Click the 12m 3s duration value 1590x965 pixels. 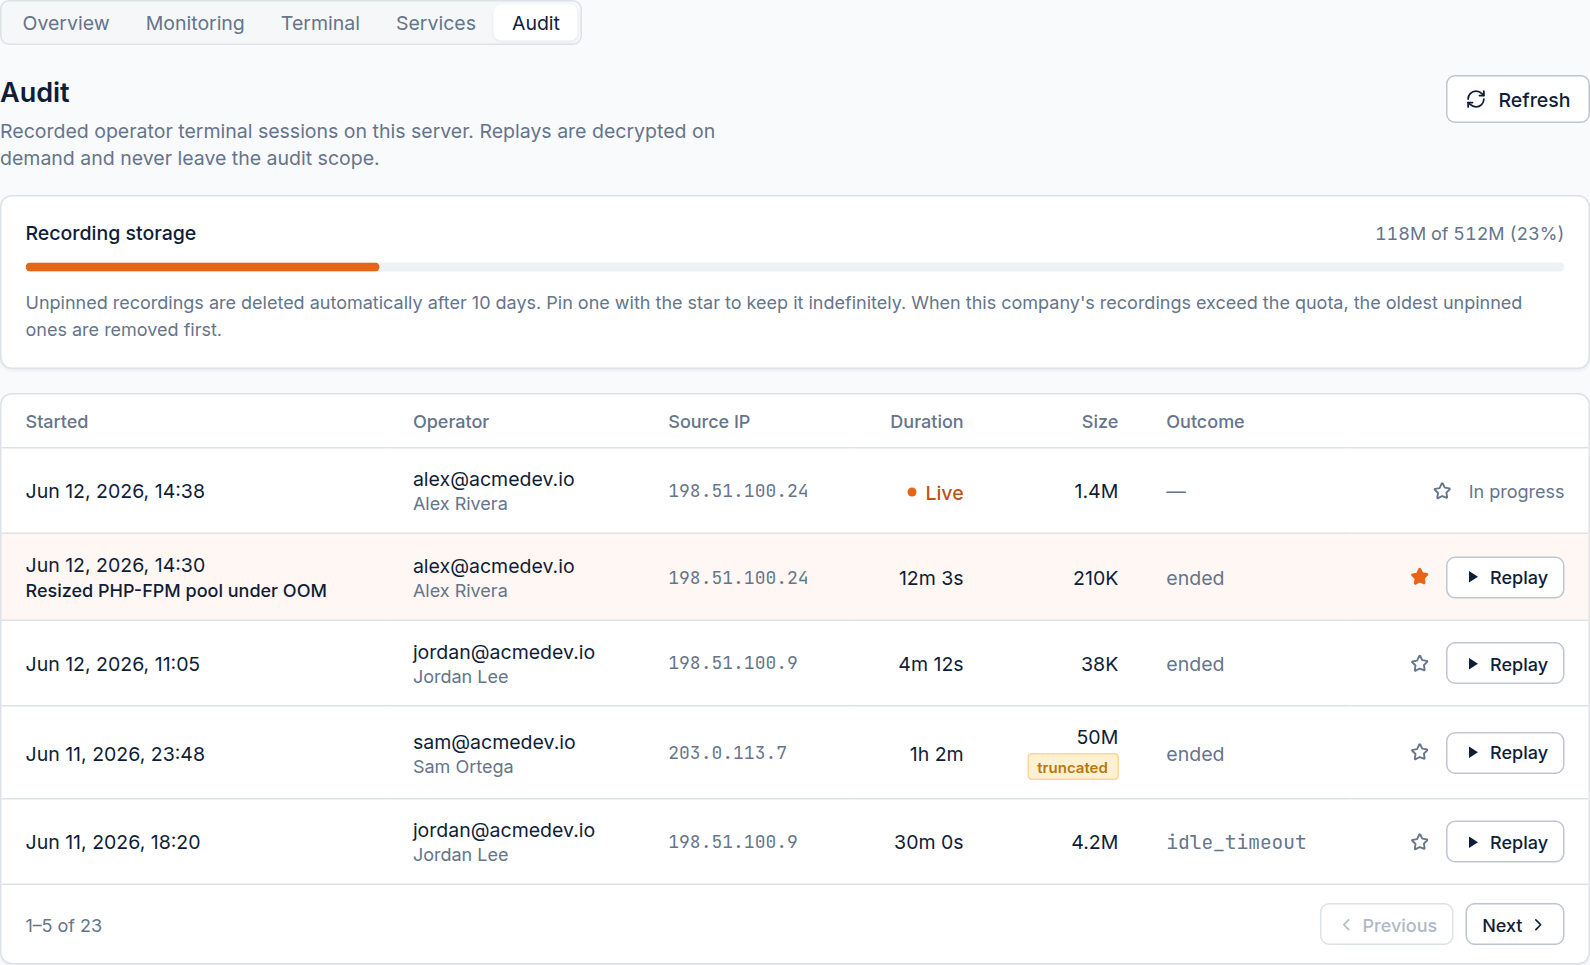coord(931,578)
